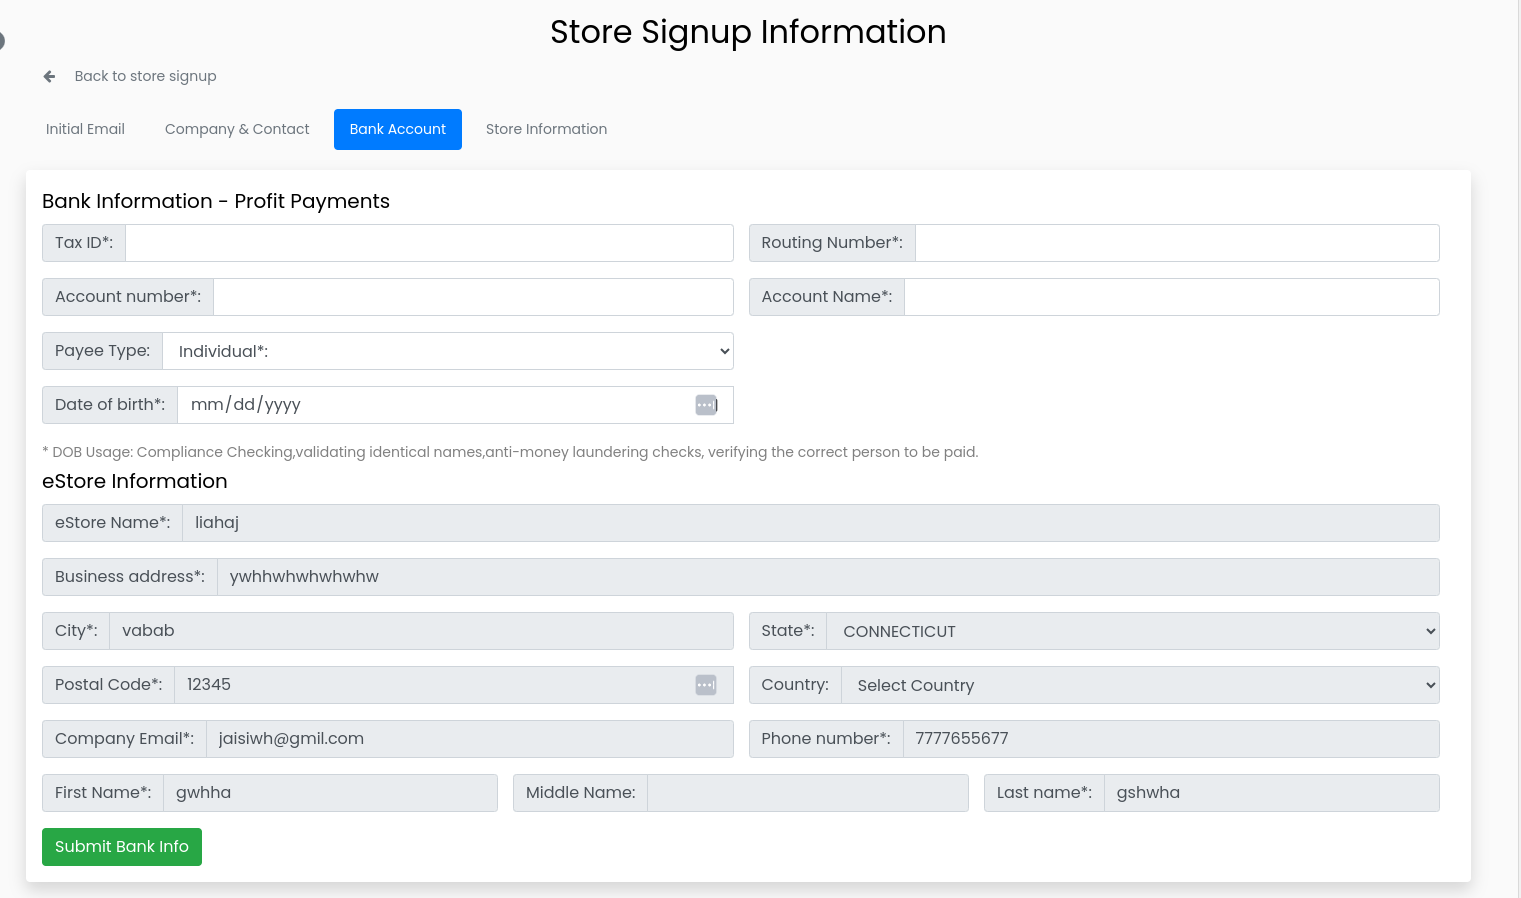
Task: Focus the Tax ID input field
Action: (428, 243)
